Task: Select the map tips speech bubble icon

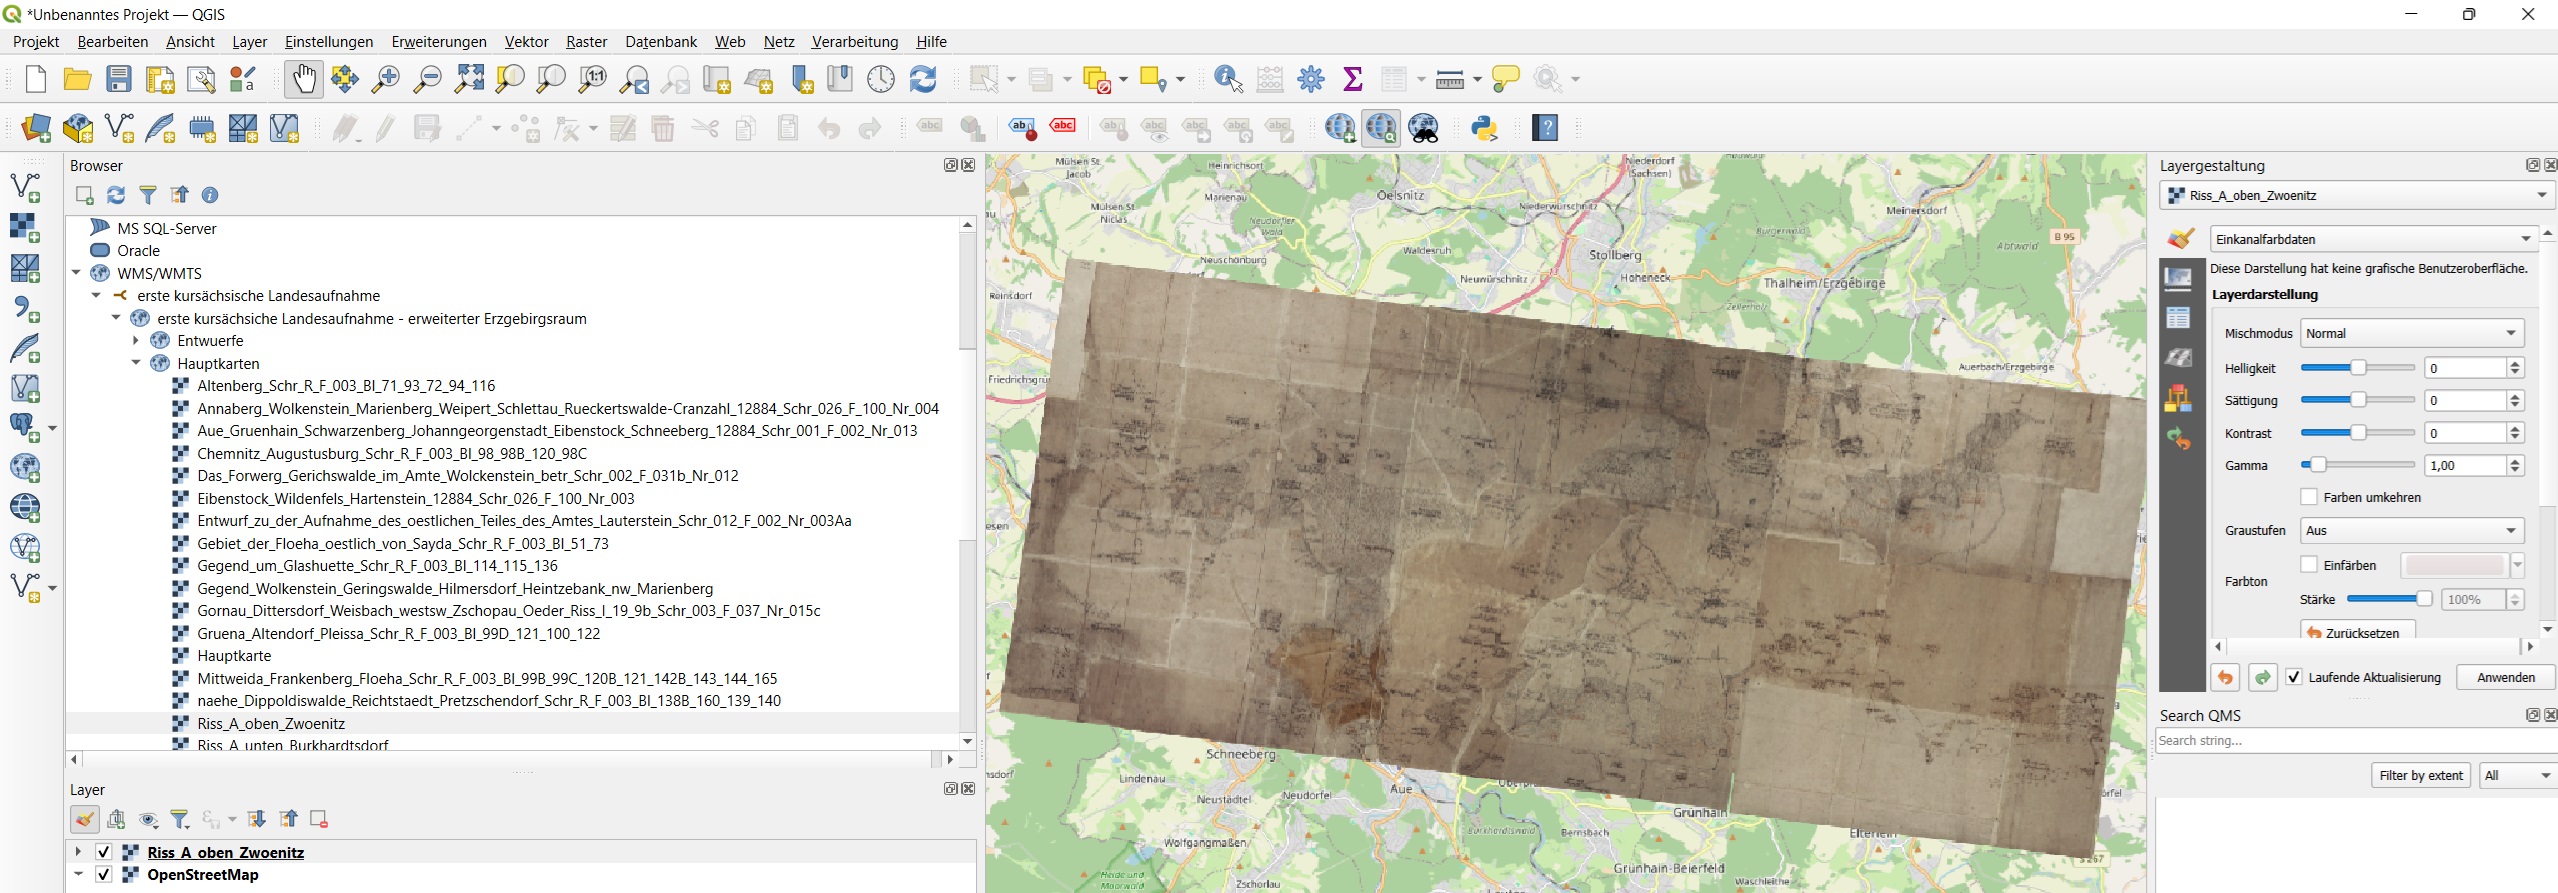Action: click(x=1505, y=79)
